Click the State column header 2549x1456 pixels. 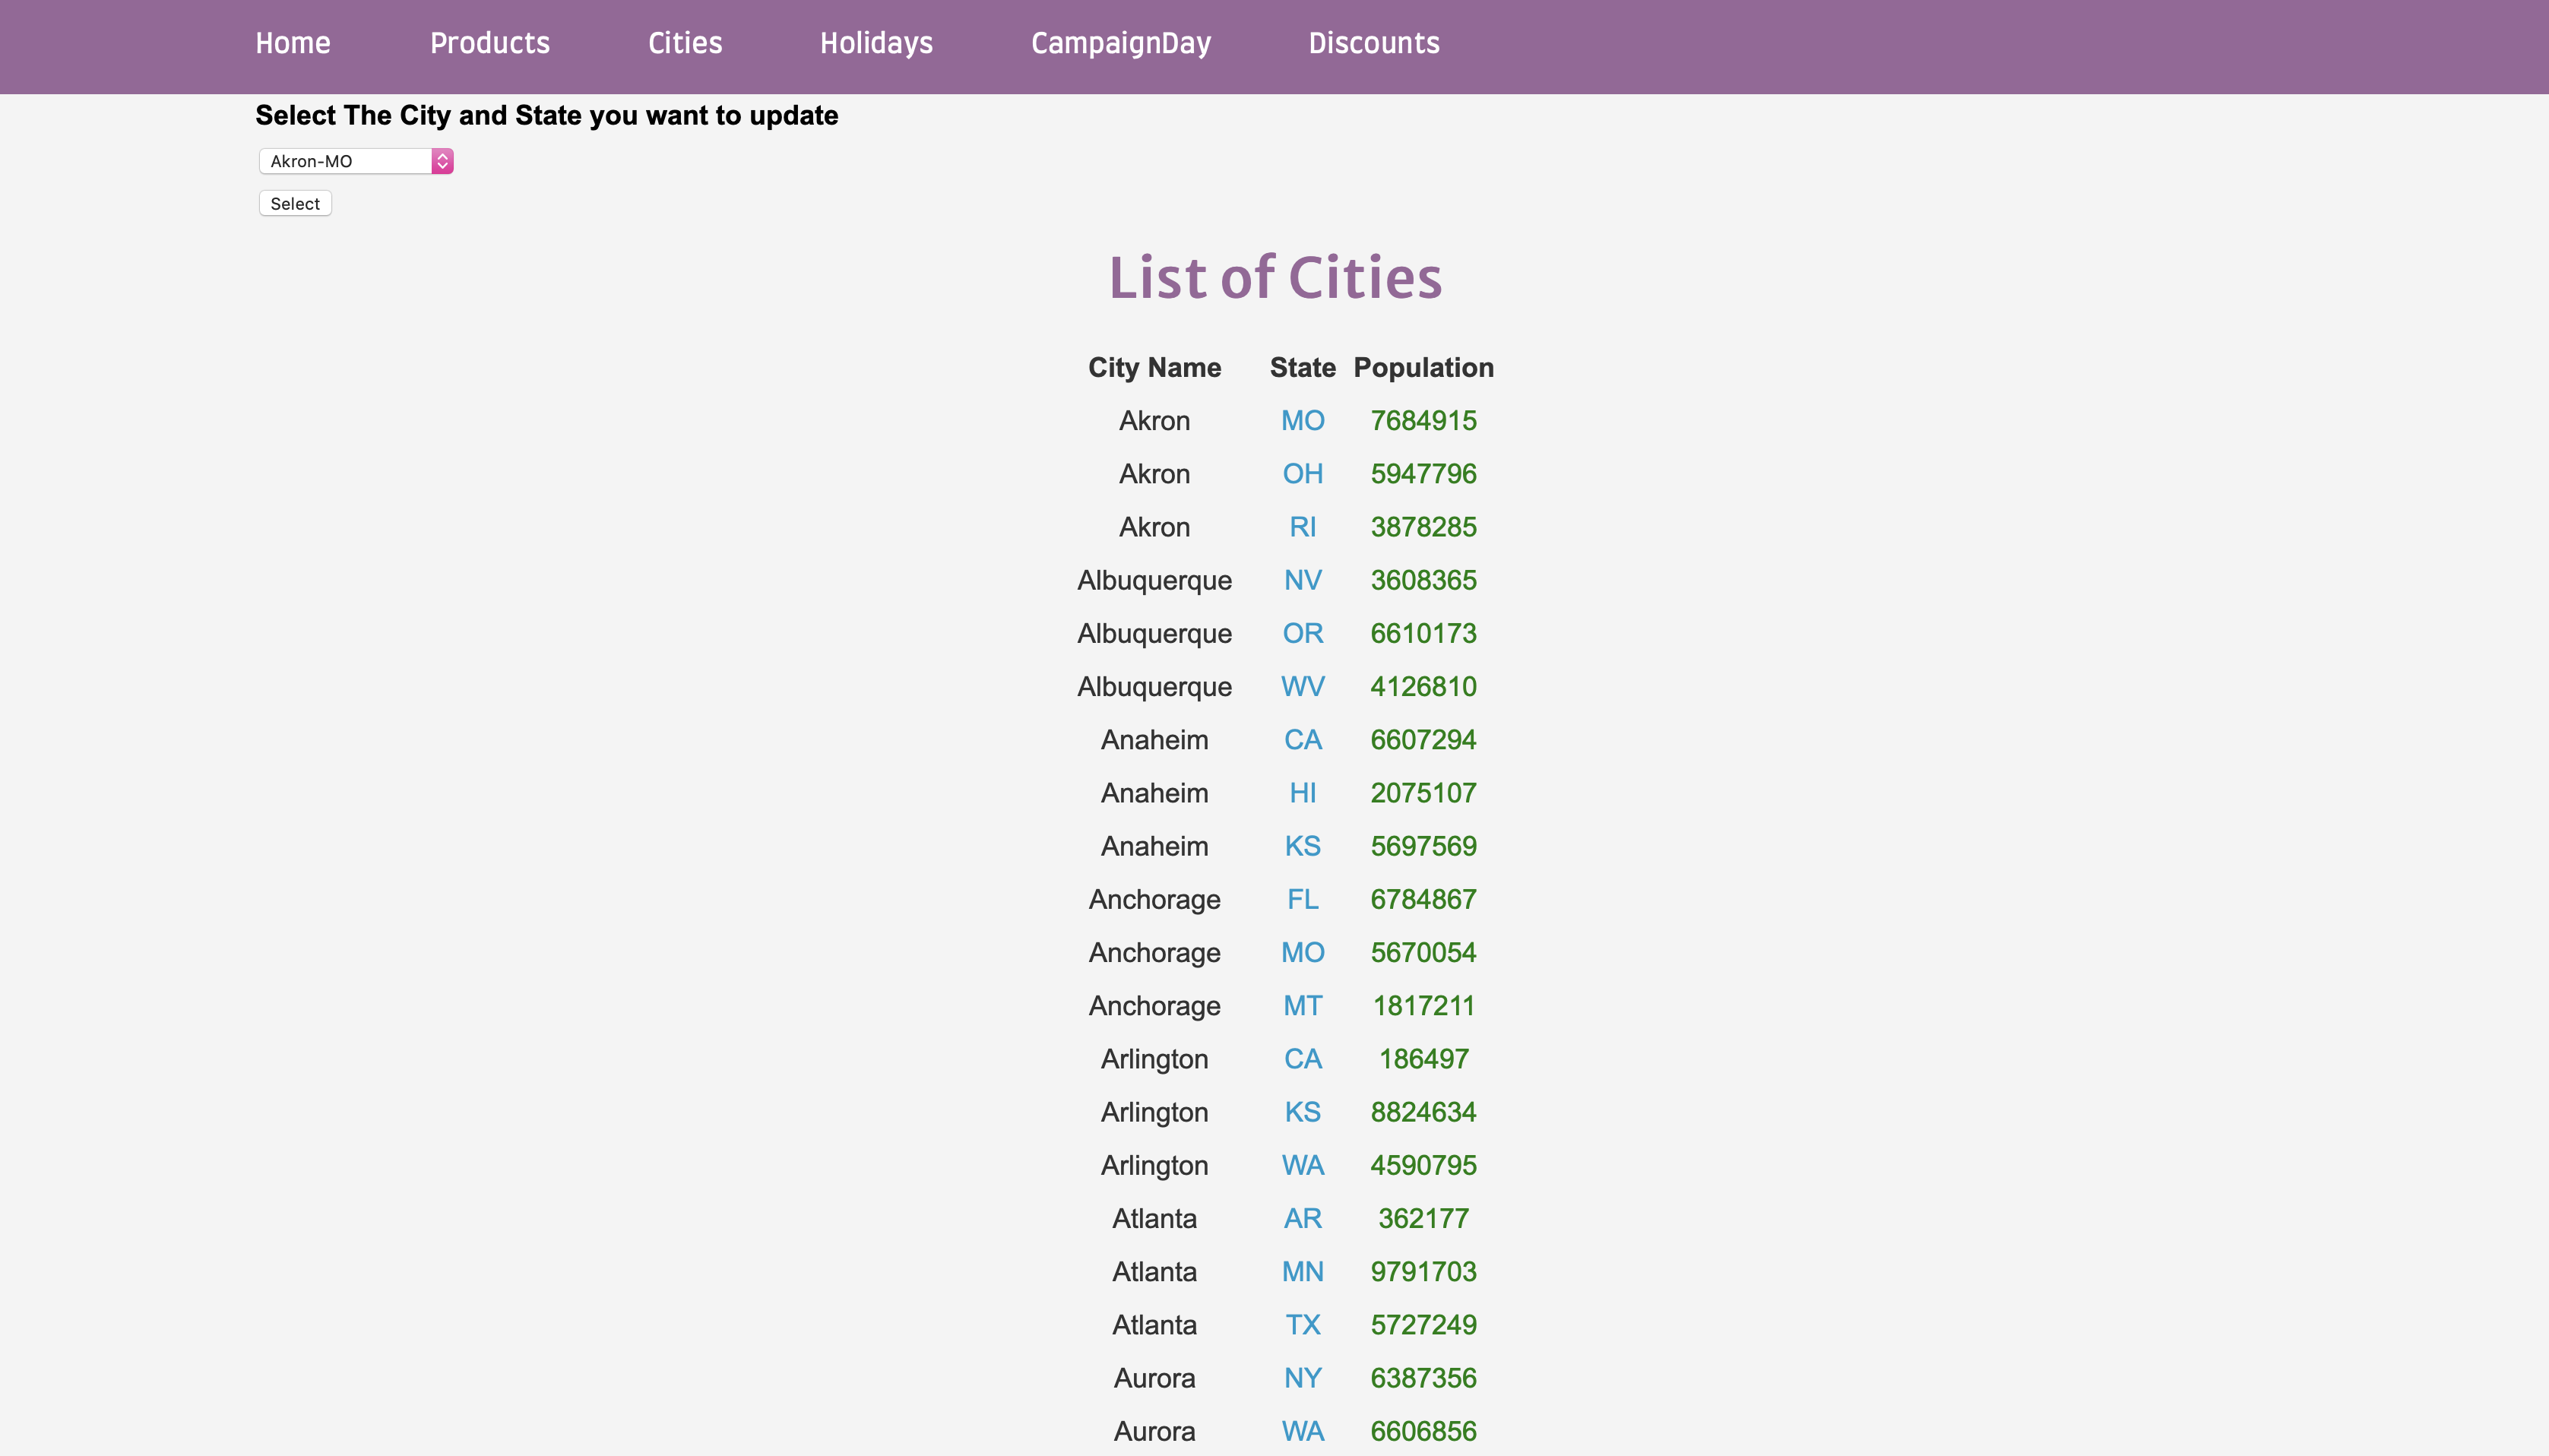pyautogui.click(x=1302, y=367)
